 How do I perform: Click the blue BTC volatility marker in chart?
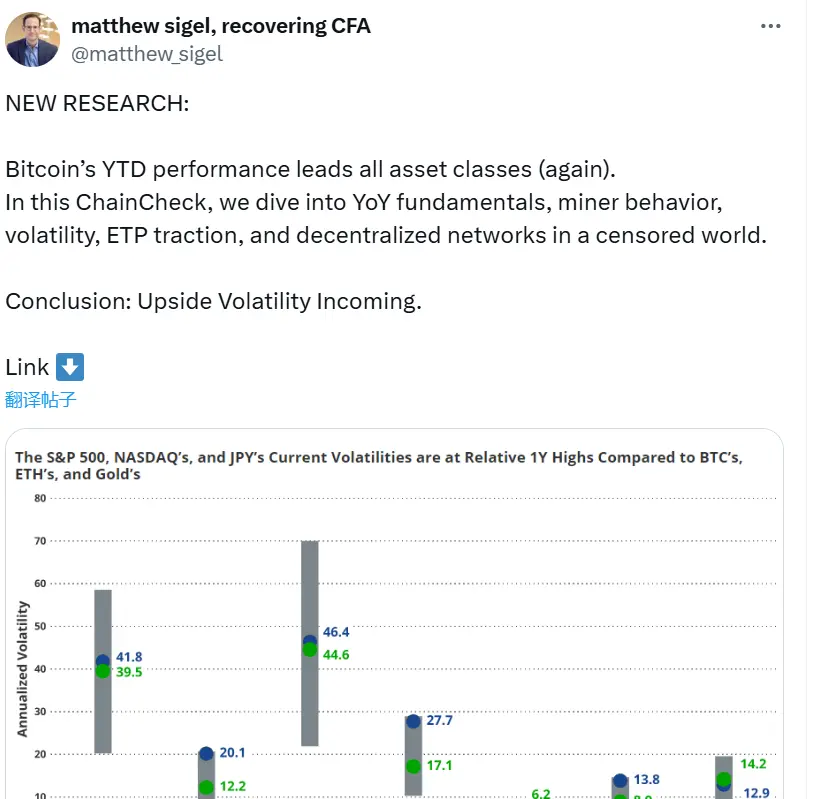coord(101,658)
